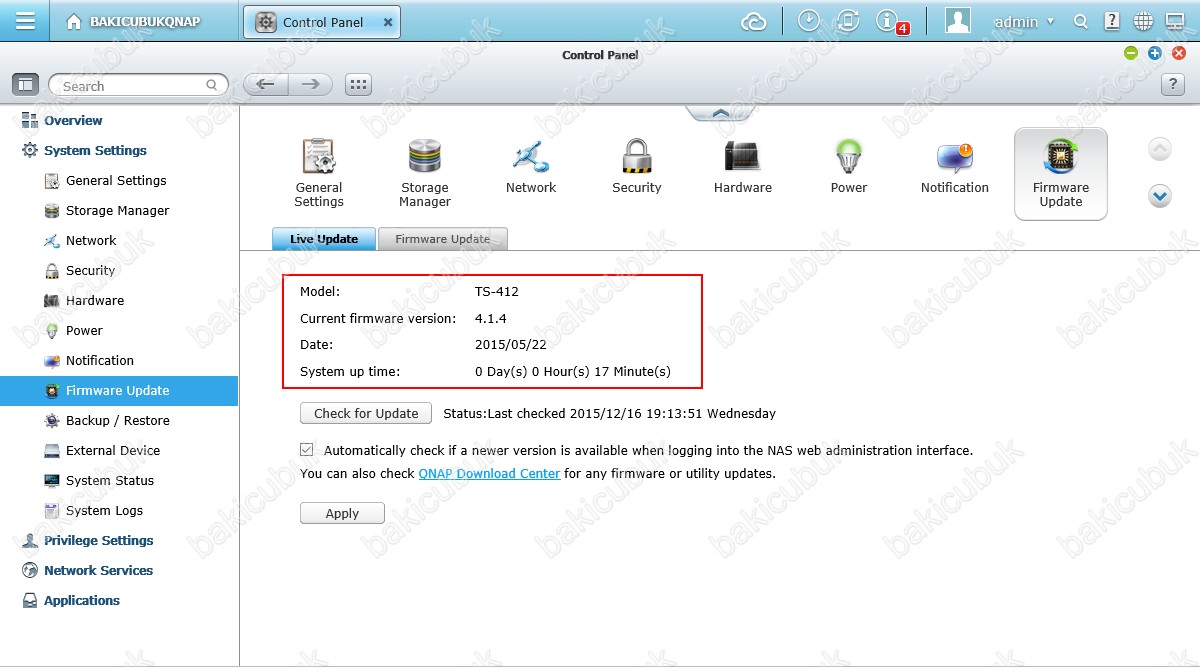Collapse System Settings sidebar section
1200x667 pixels.
click(x=95, y=150)
